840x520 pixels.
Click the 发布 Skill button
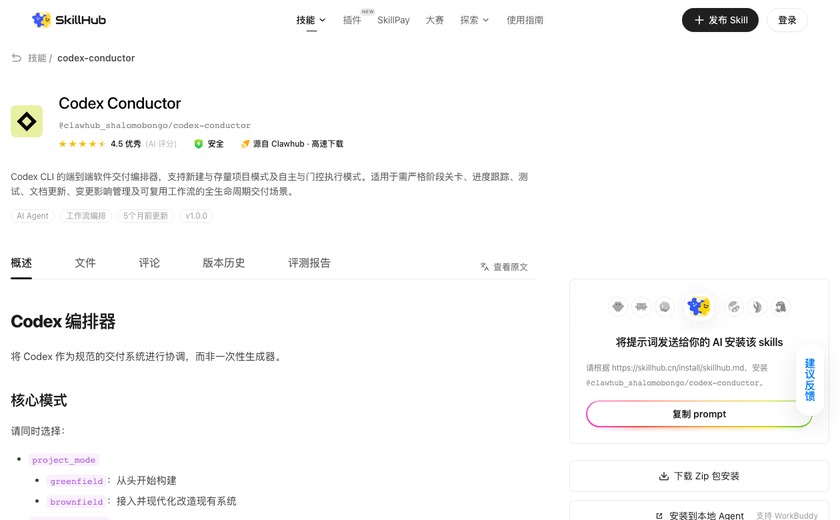pos(720,20)
